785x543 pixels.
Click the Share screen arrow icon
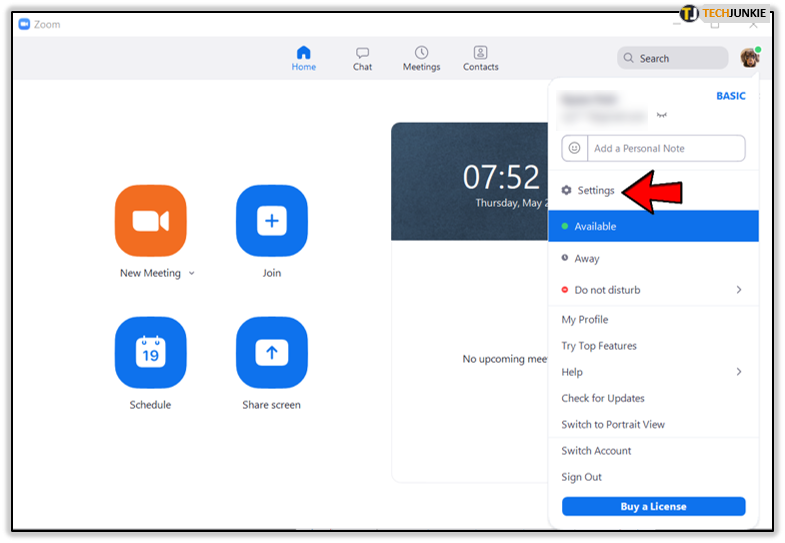tap(271, 352)
